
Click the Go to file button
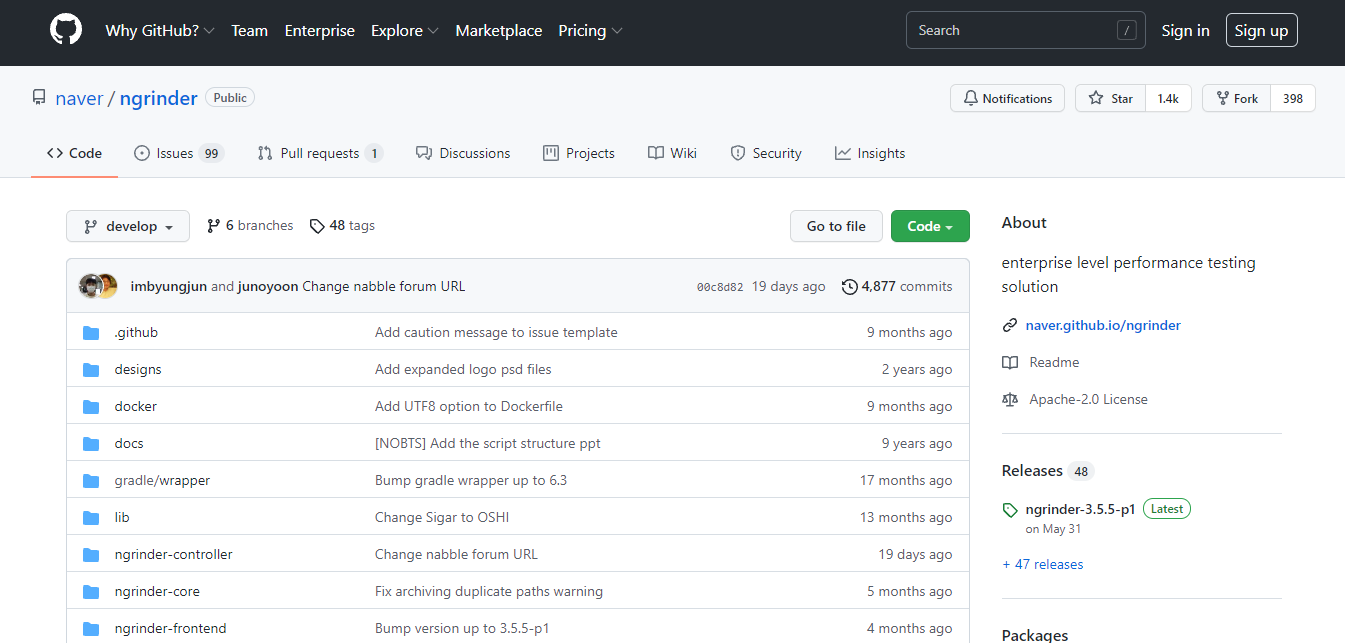point(836,226)
